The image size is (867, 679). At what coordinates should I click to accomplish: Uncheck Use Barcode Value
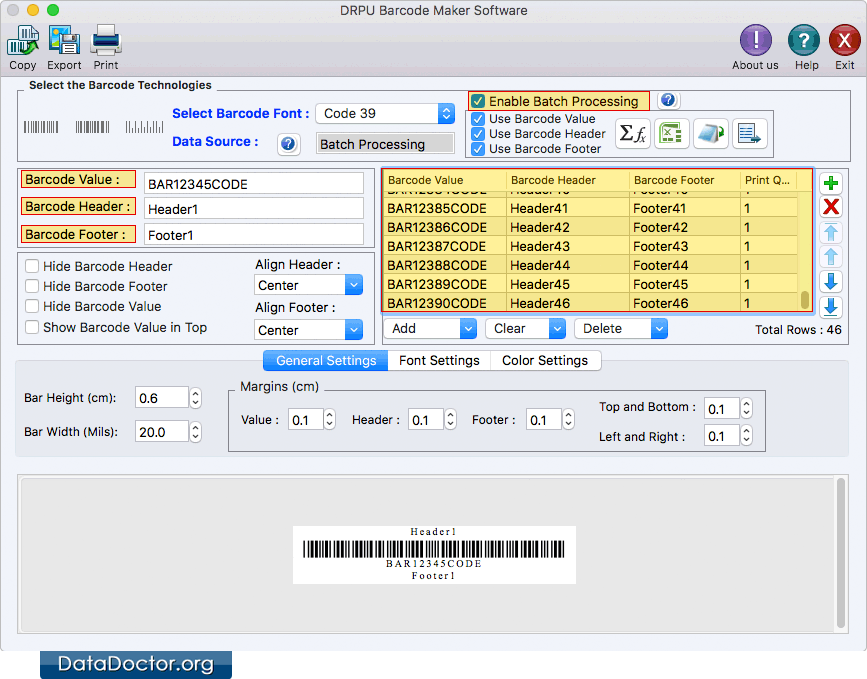tap(478, 119)
